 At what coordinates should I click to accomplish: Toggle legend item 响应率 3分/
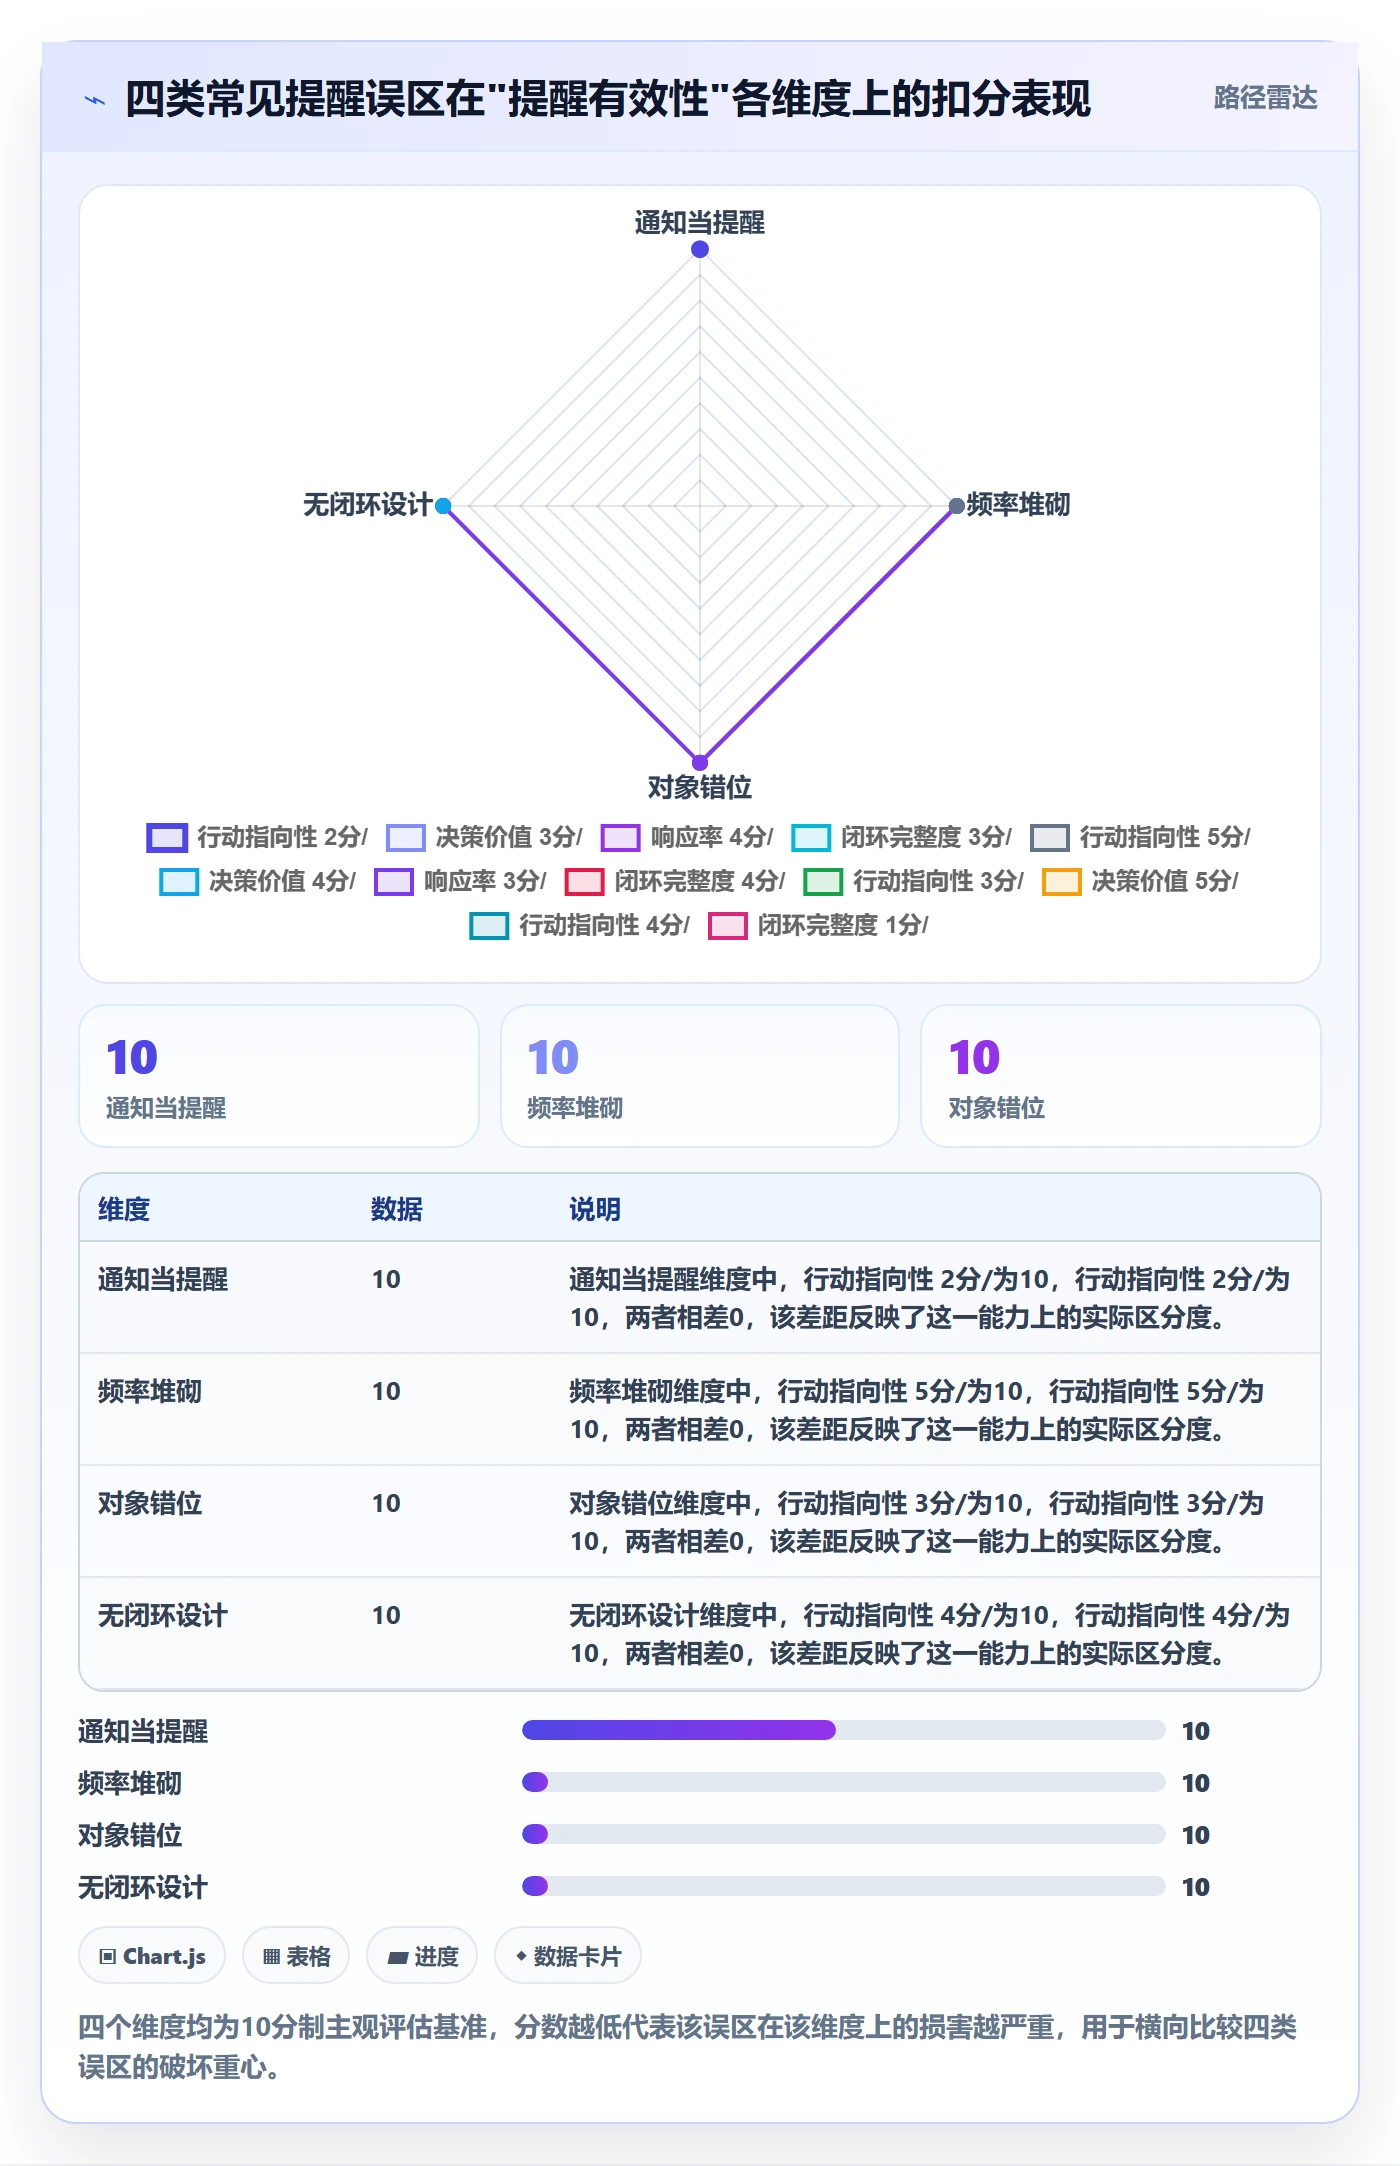(460, 881)
